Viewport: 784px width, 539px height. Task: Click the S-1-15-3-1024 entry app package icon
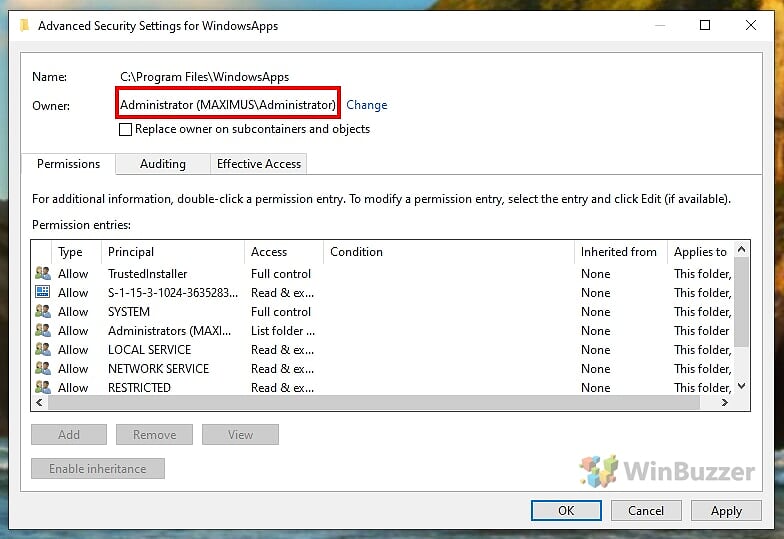[43, 292]
